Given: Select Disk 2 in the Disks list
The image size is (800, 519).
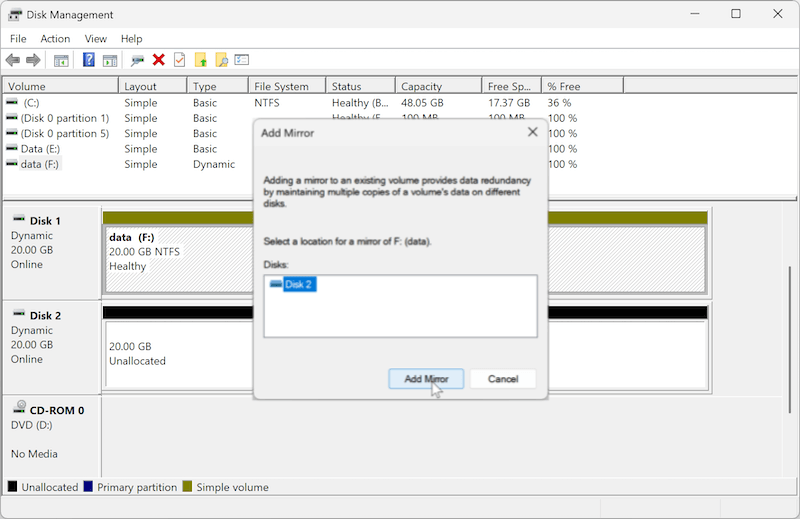Looking at the screenshot, I should click(299, 285).
